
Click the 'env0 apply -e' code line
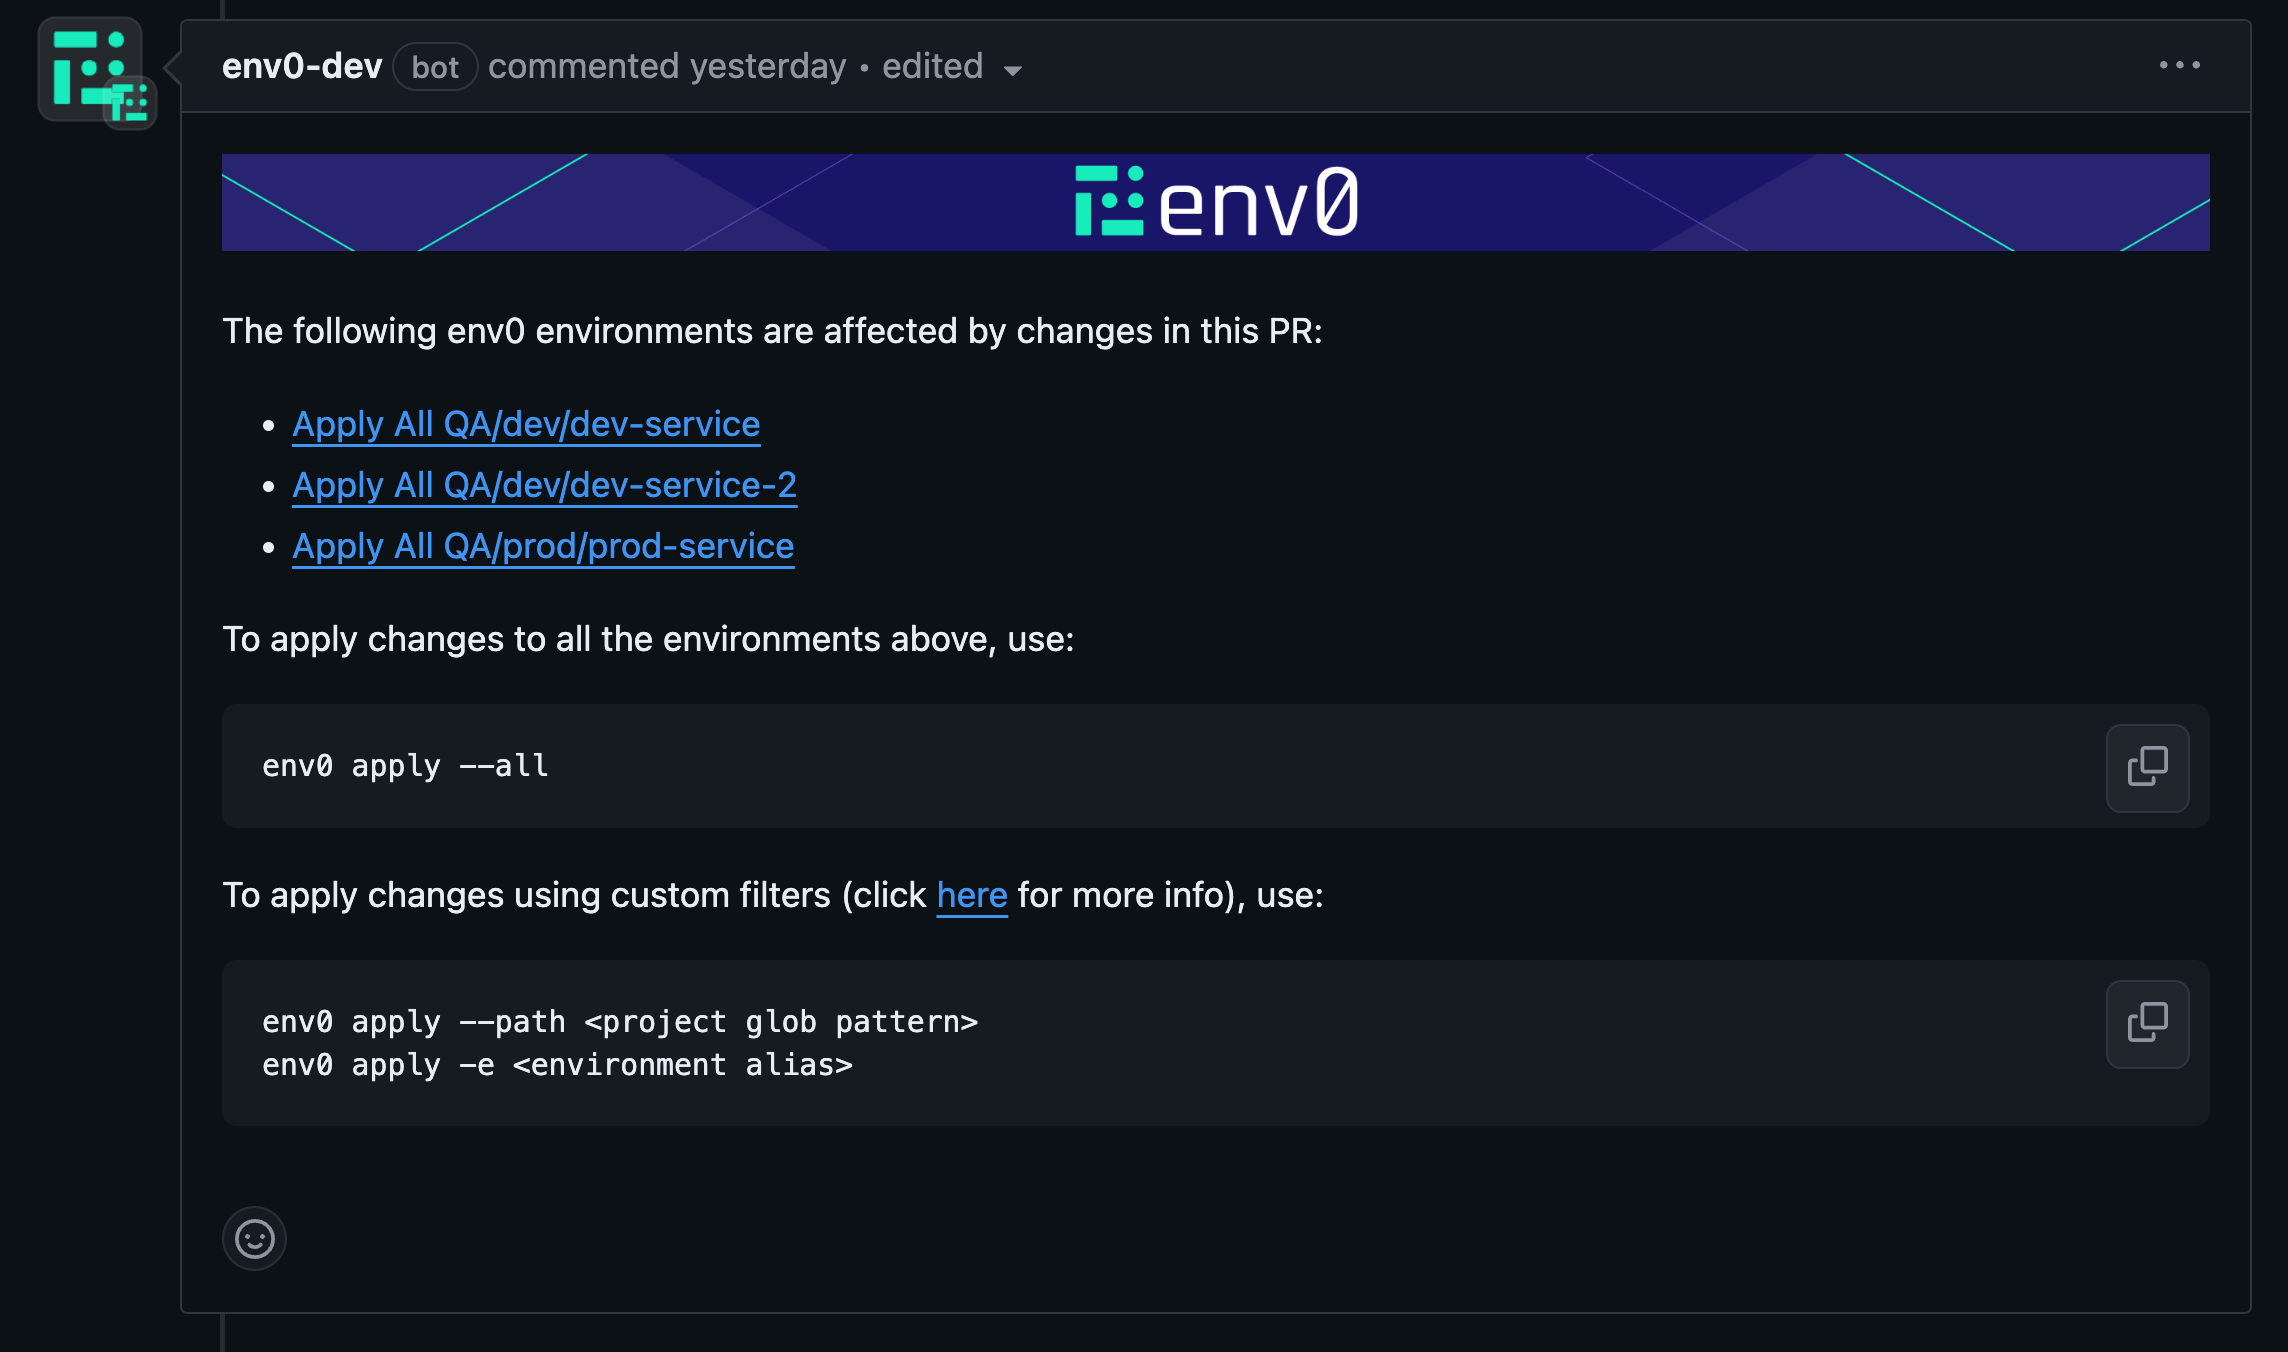coord(557,1065)
